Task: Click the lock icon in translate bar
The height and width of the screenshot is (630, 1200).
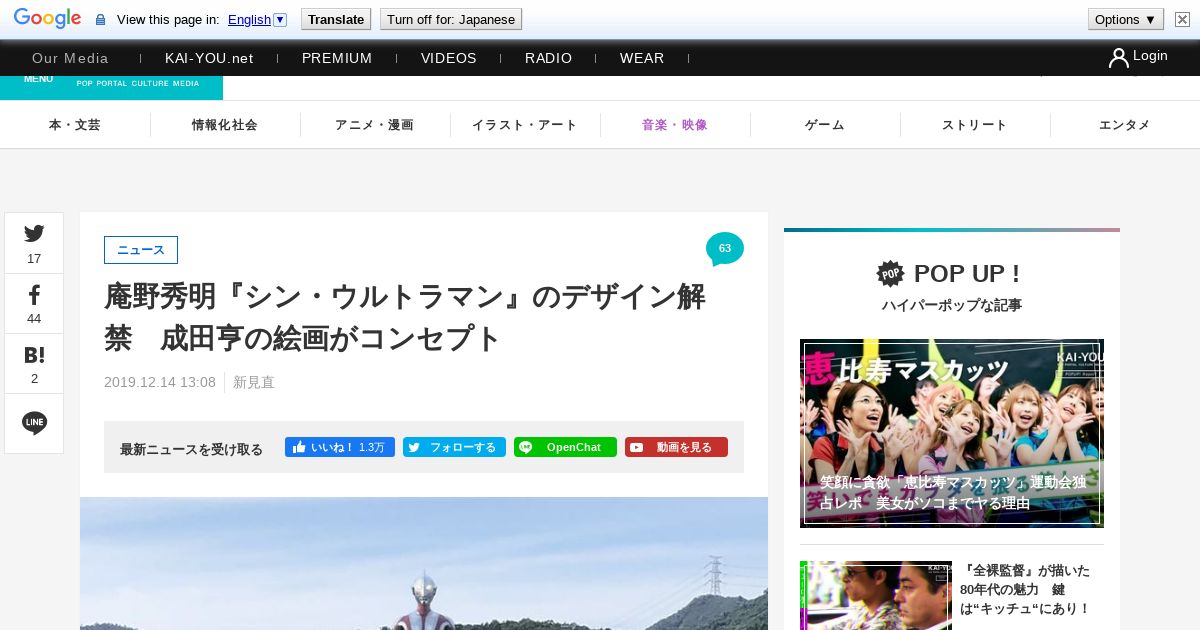Action: (x=100, y=20)
